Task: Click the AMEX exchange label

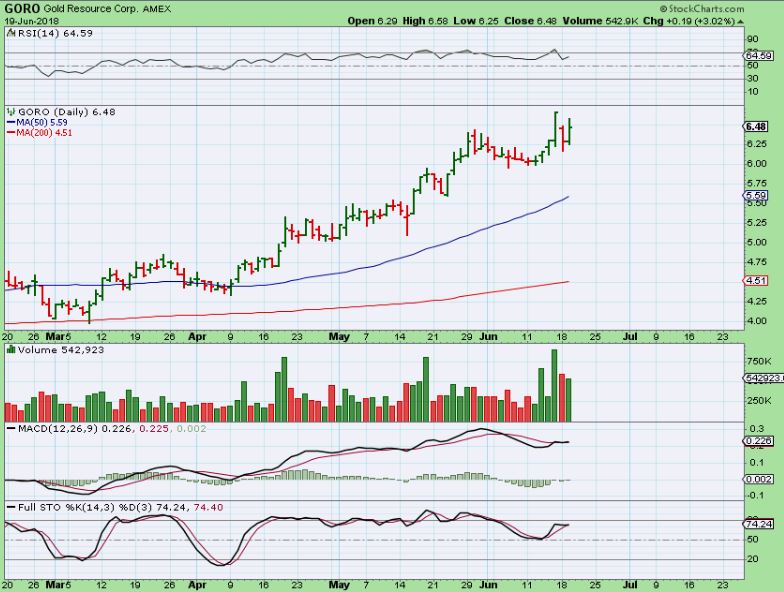Action: point(156,9)
